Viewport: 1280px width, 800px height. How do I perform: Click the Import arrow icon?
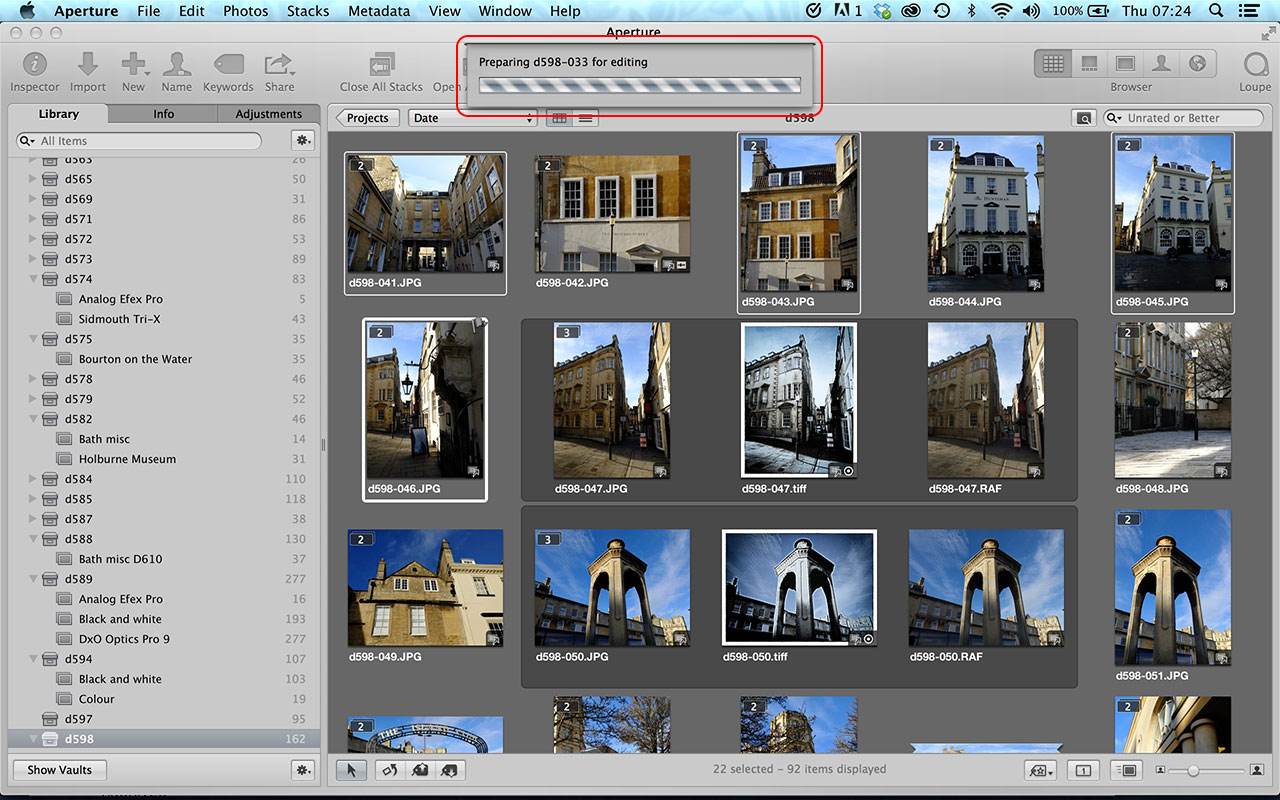[88, 65]
